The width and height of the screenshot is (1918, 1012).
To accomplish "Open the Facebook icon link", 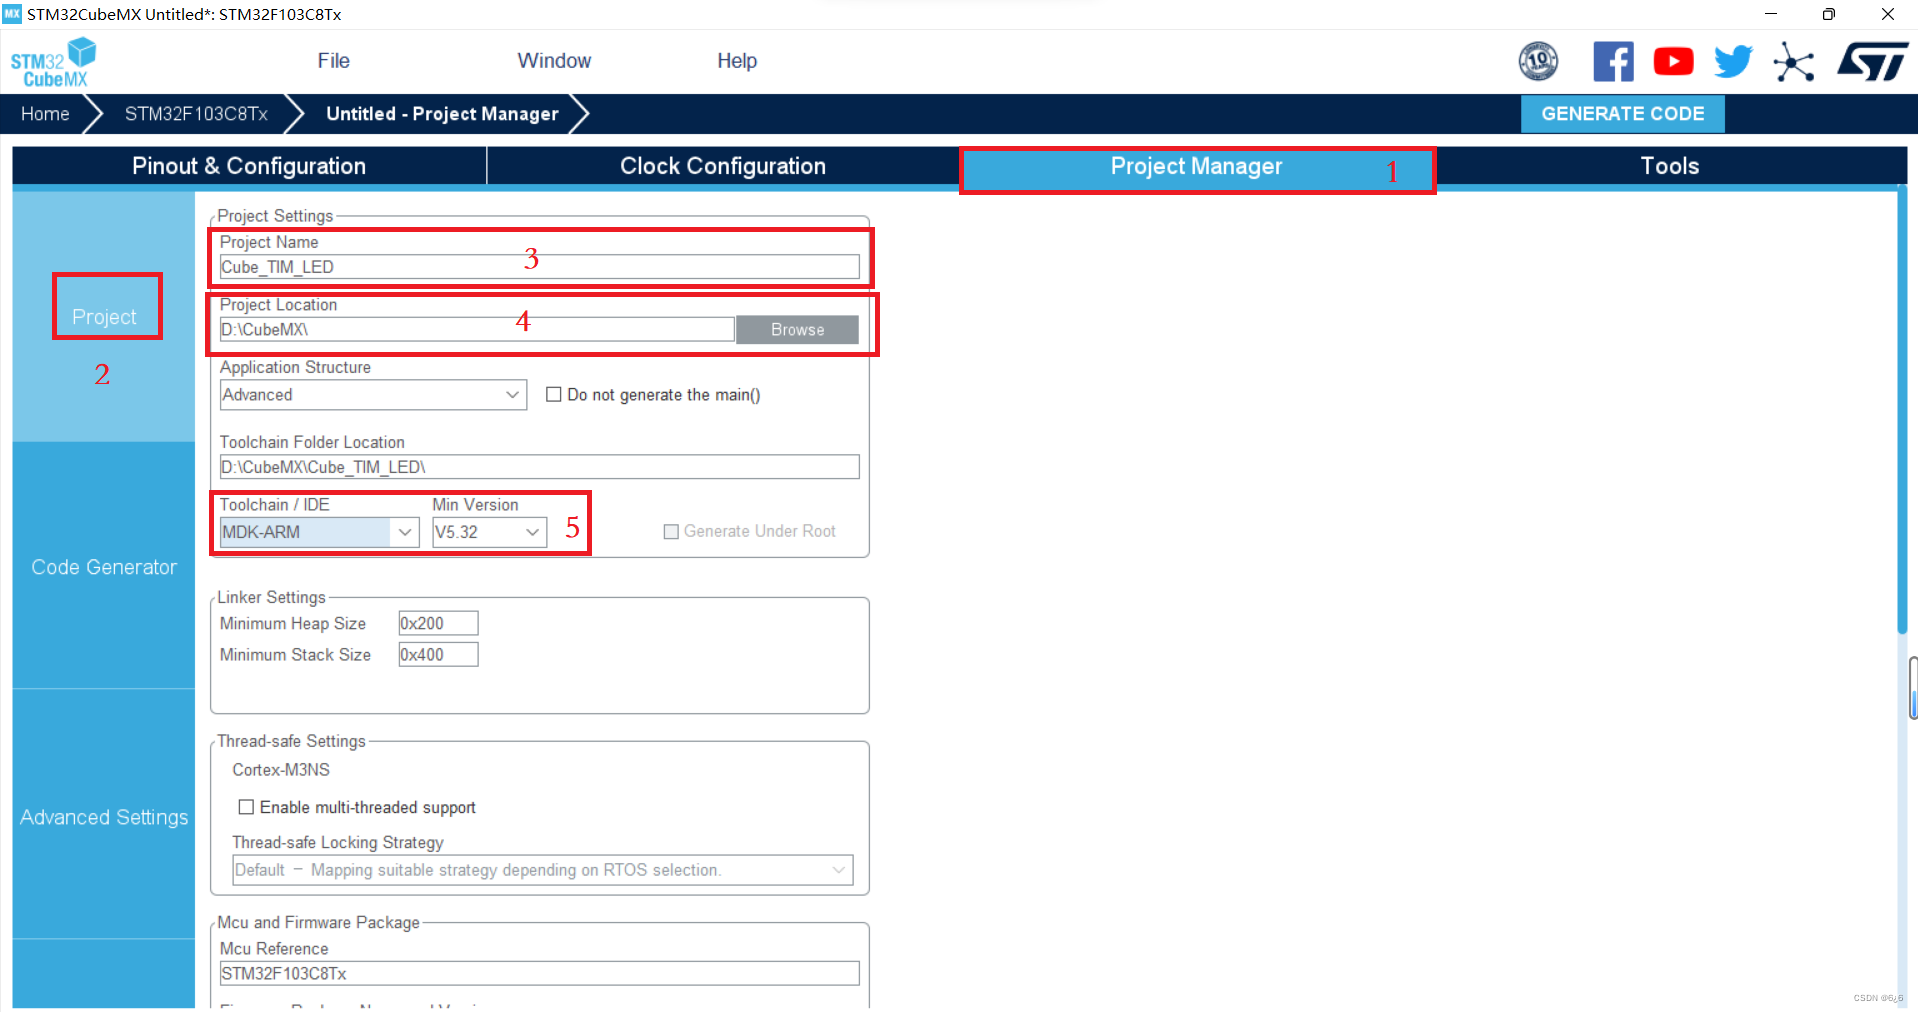I will click(x=1613, y=61).
